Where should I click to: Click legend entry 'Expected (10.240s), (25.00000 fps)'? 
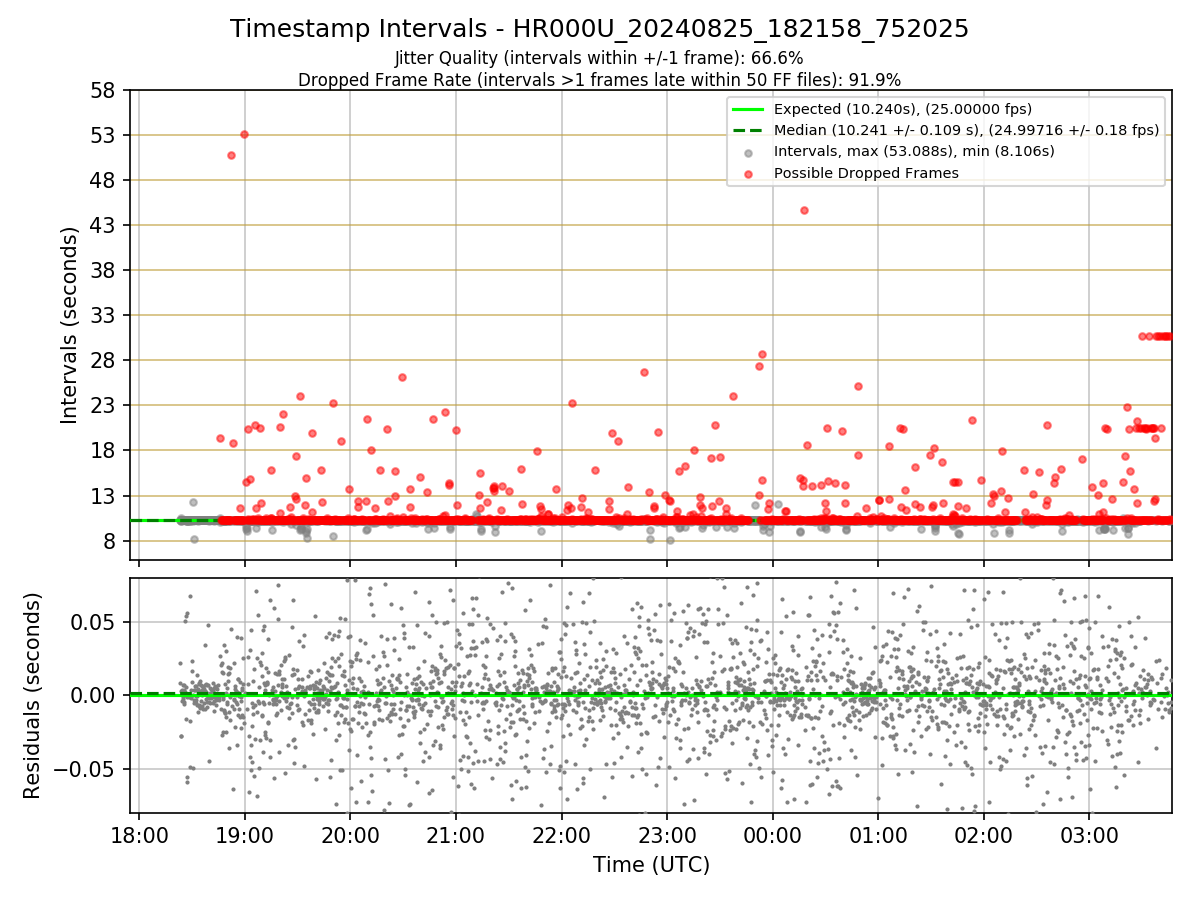[903, 109]
